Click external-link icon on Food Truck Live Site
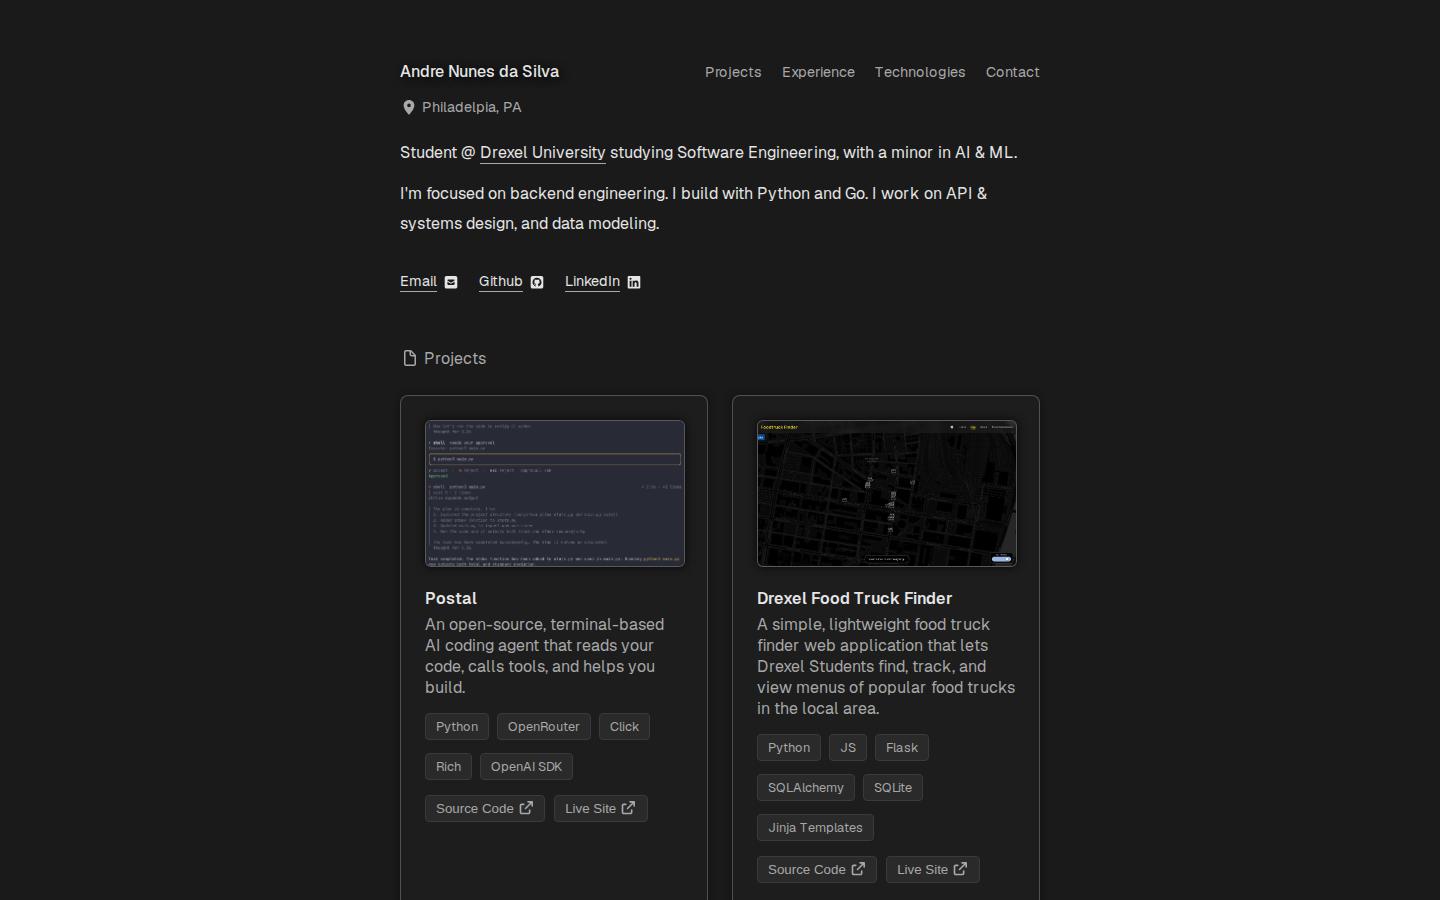This screenshot has height=900, width=1440. tap(960, 869)
